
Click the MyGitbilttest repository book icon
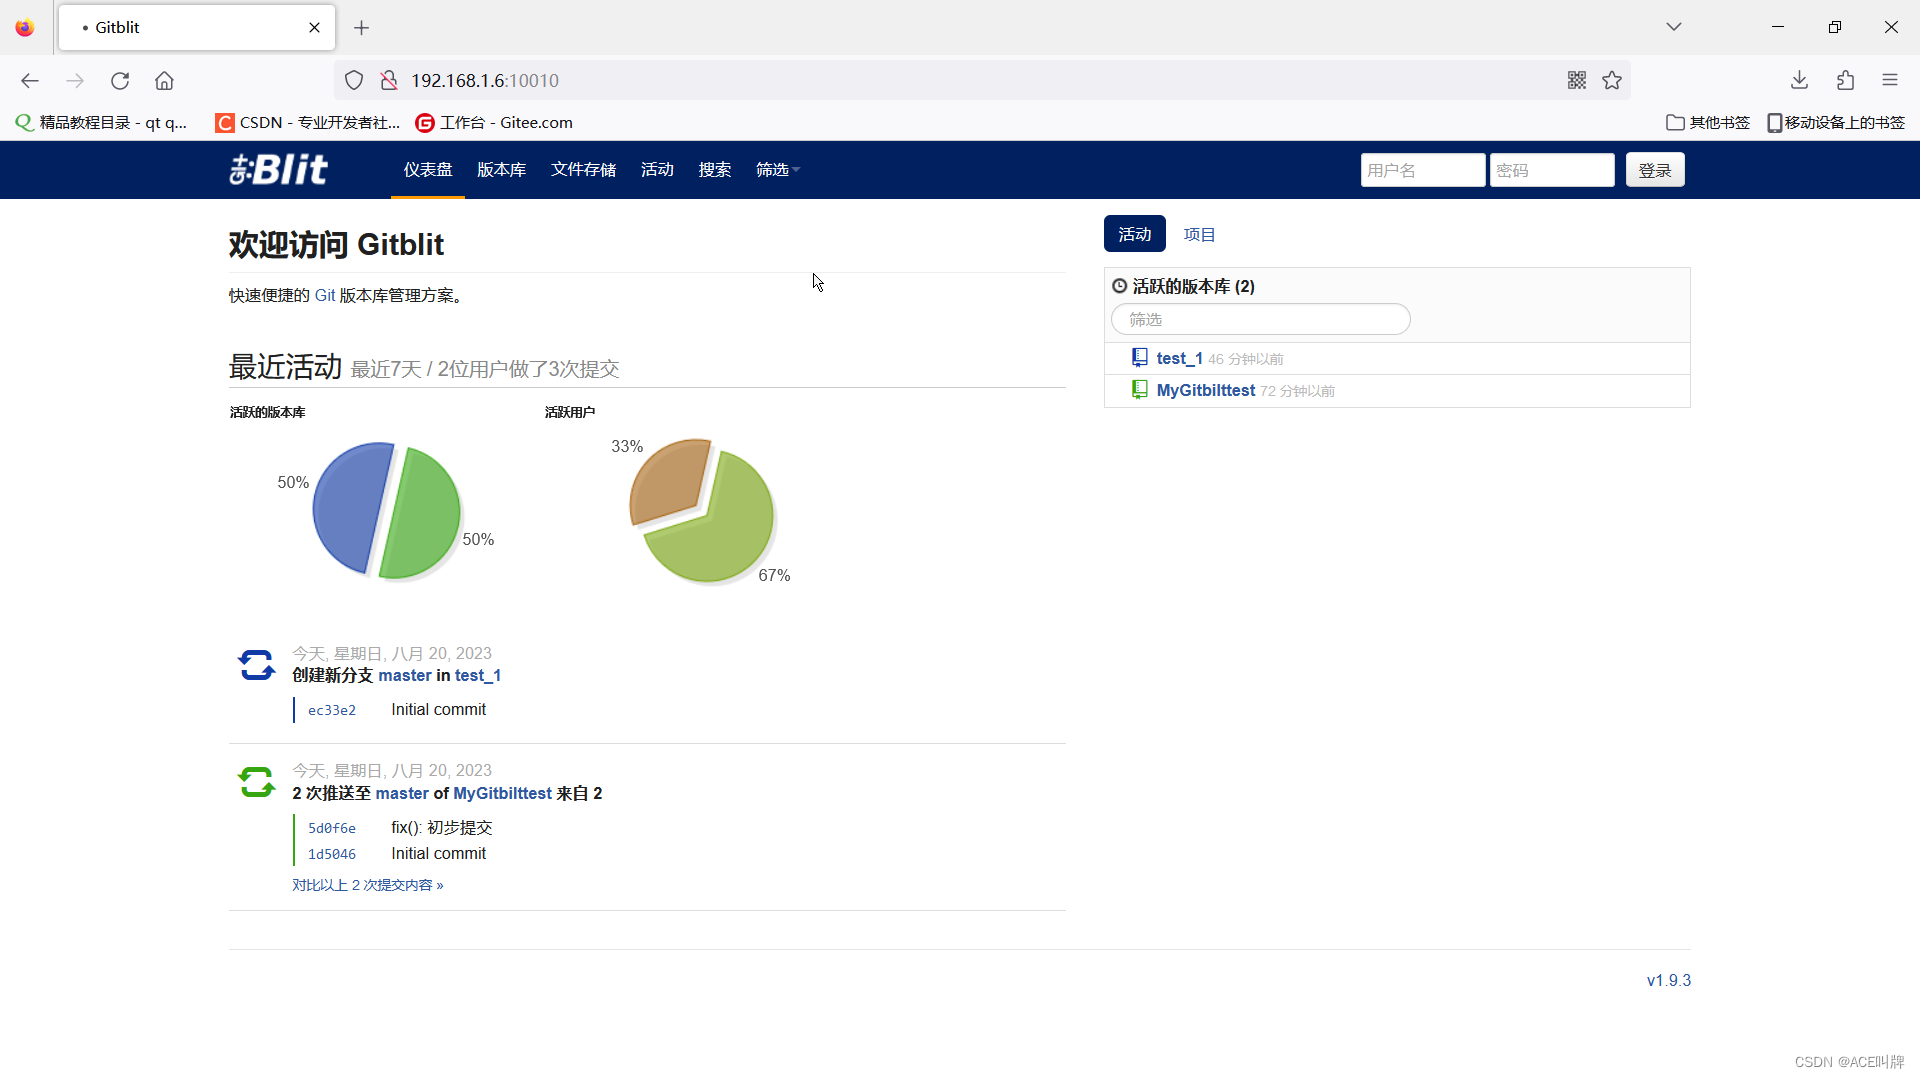pos(1139,390)
